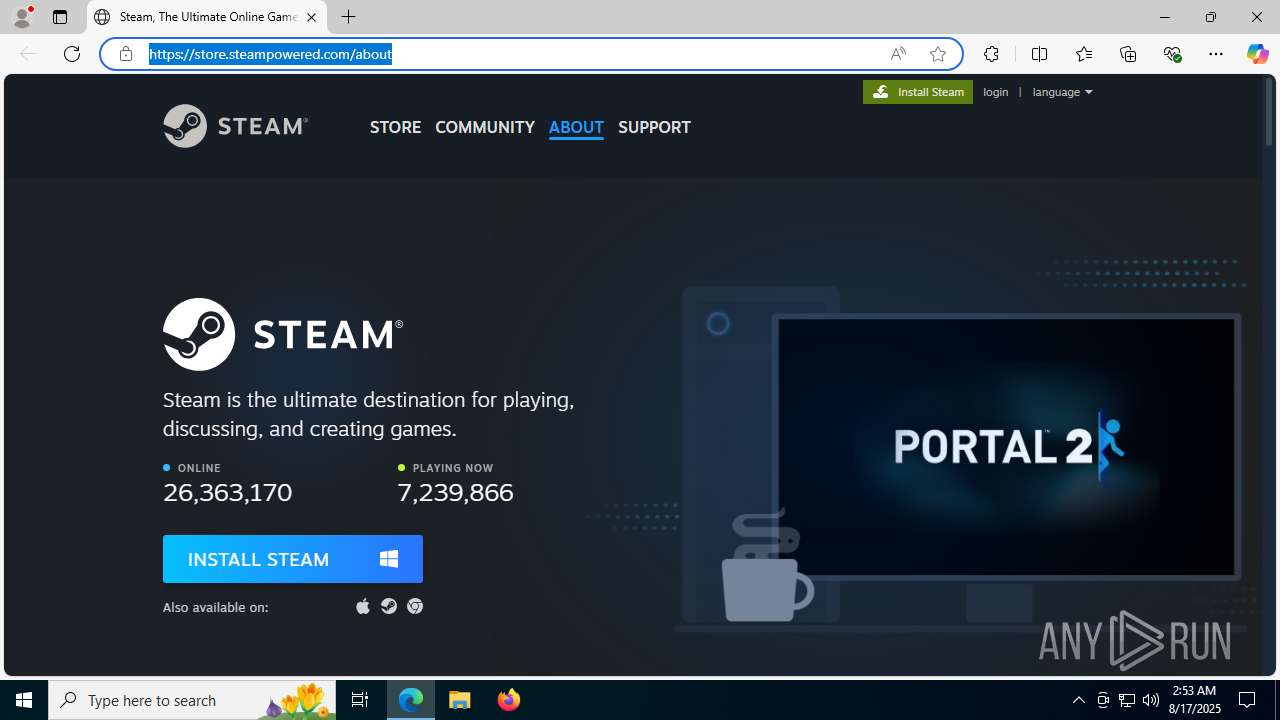Open the browser profile icon
Screen dimensions: 1280x720
click(x=22, y=17)
